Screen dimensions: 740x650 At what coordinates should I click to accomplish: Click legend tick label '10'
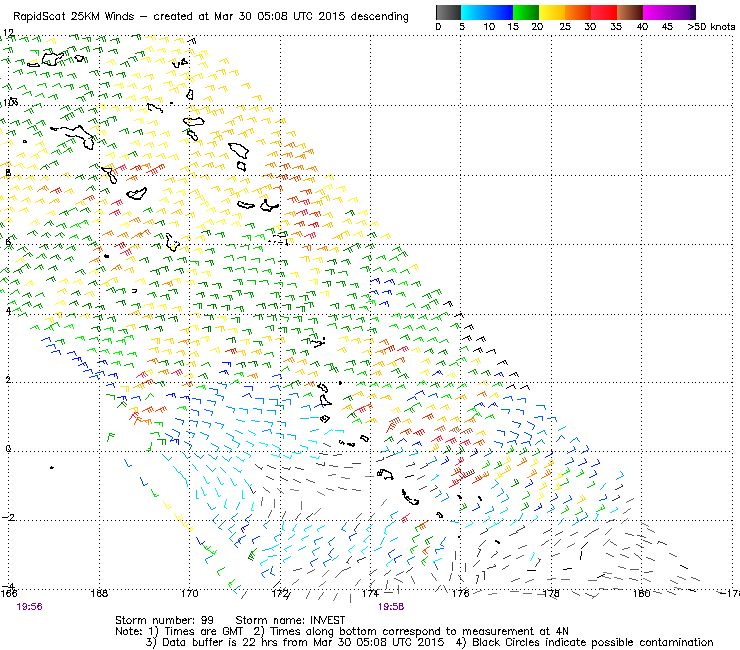[x=489, y=27]
